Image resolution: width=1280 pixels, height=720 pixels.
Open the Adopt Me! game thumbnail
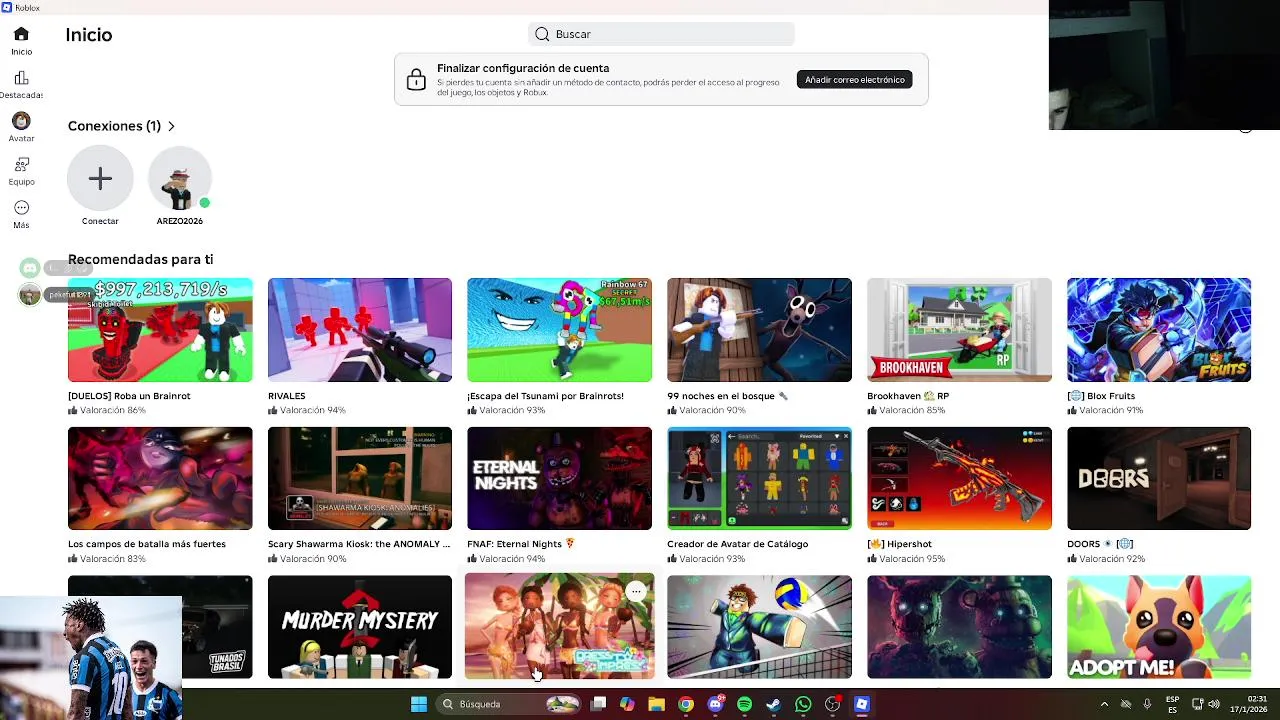[x=1159, y=627]
